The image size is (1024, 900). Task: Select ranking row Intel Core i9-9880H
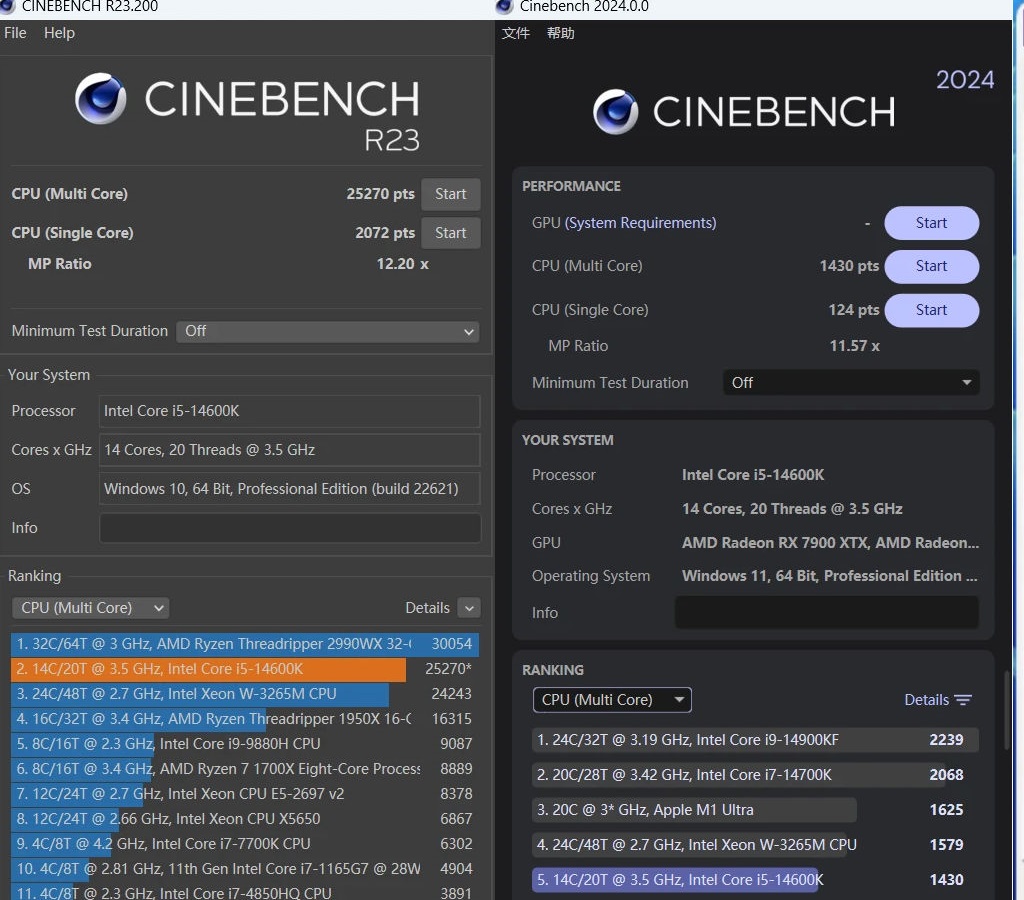pos(245,744)
